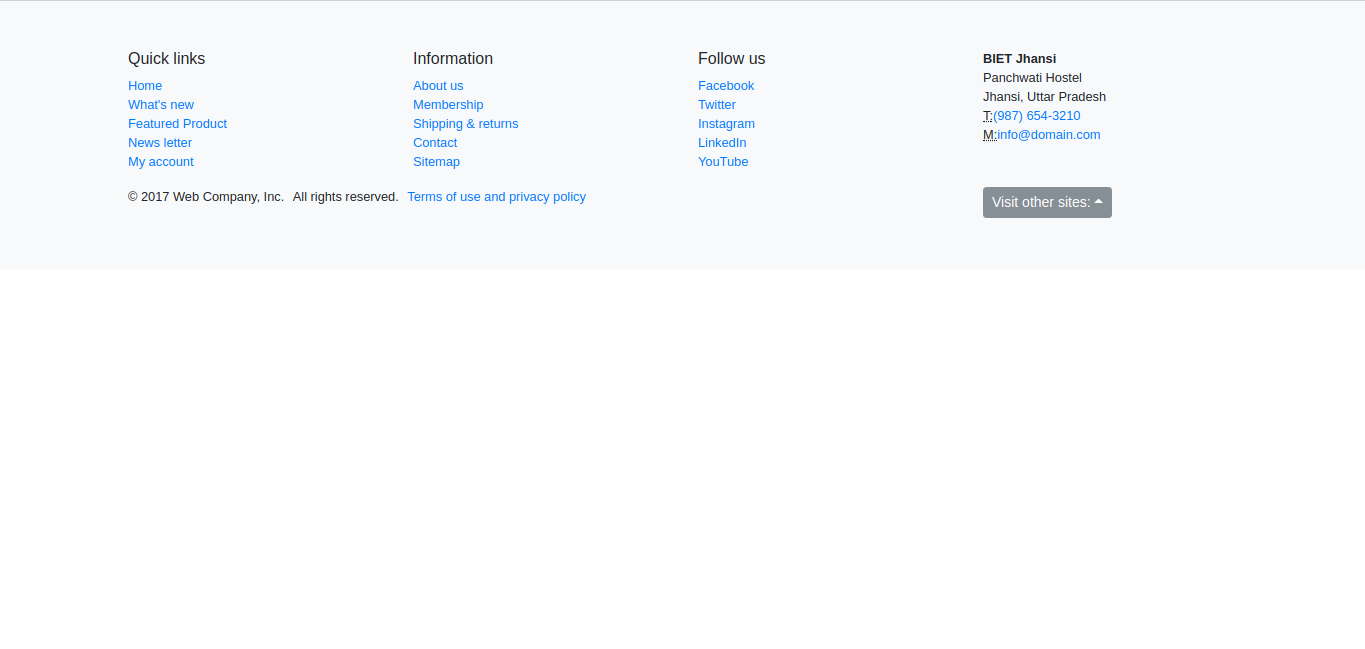Go to the What's new link
The height and width of the screenshot is (649, 1365).
[x=161, y=105]
